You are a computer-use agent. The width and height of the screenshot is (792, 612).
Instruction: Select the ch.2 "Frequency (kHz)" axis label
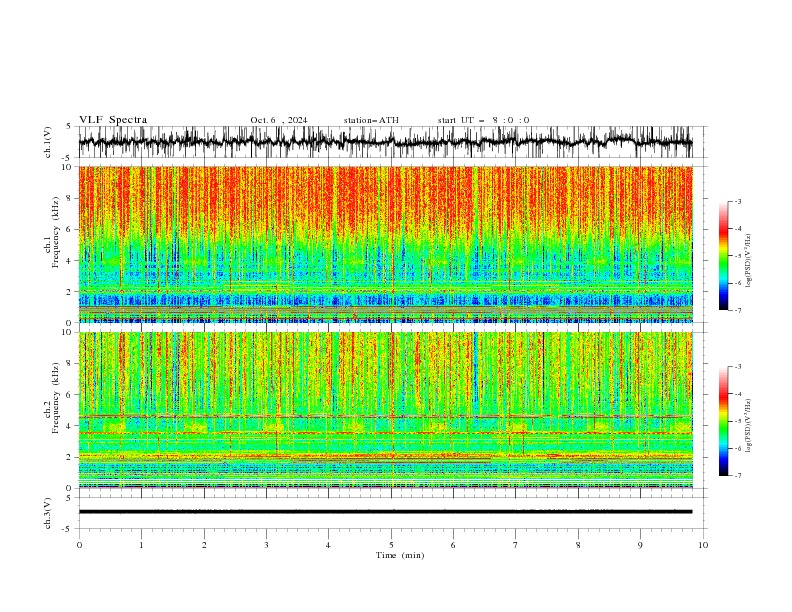tap(56, 398)
